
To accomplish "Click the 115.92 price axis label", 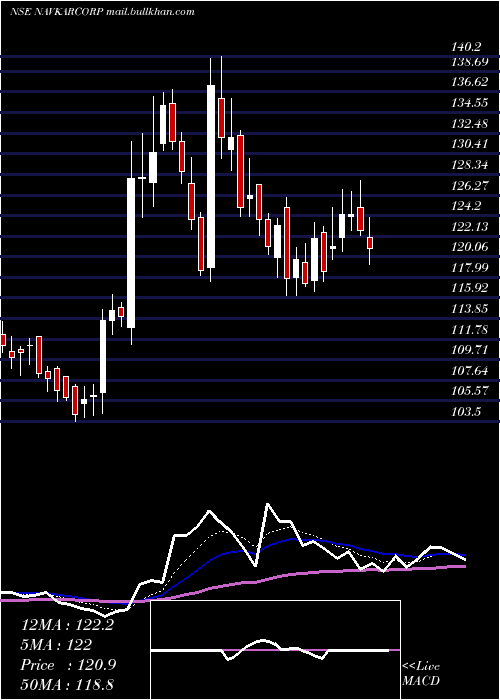I will [x=470, y=288].
